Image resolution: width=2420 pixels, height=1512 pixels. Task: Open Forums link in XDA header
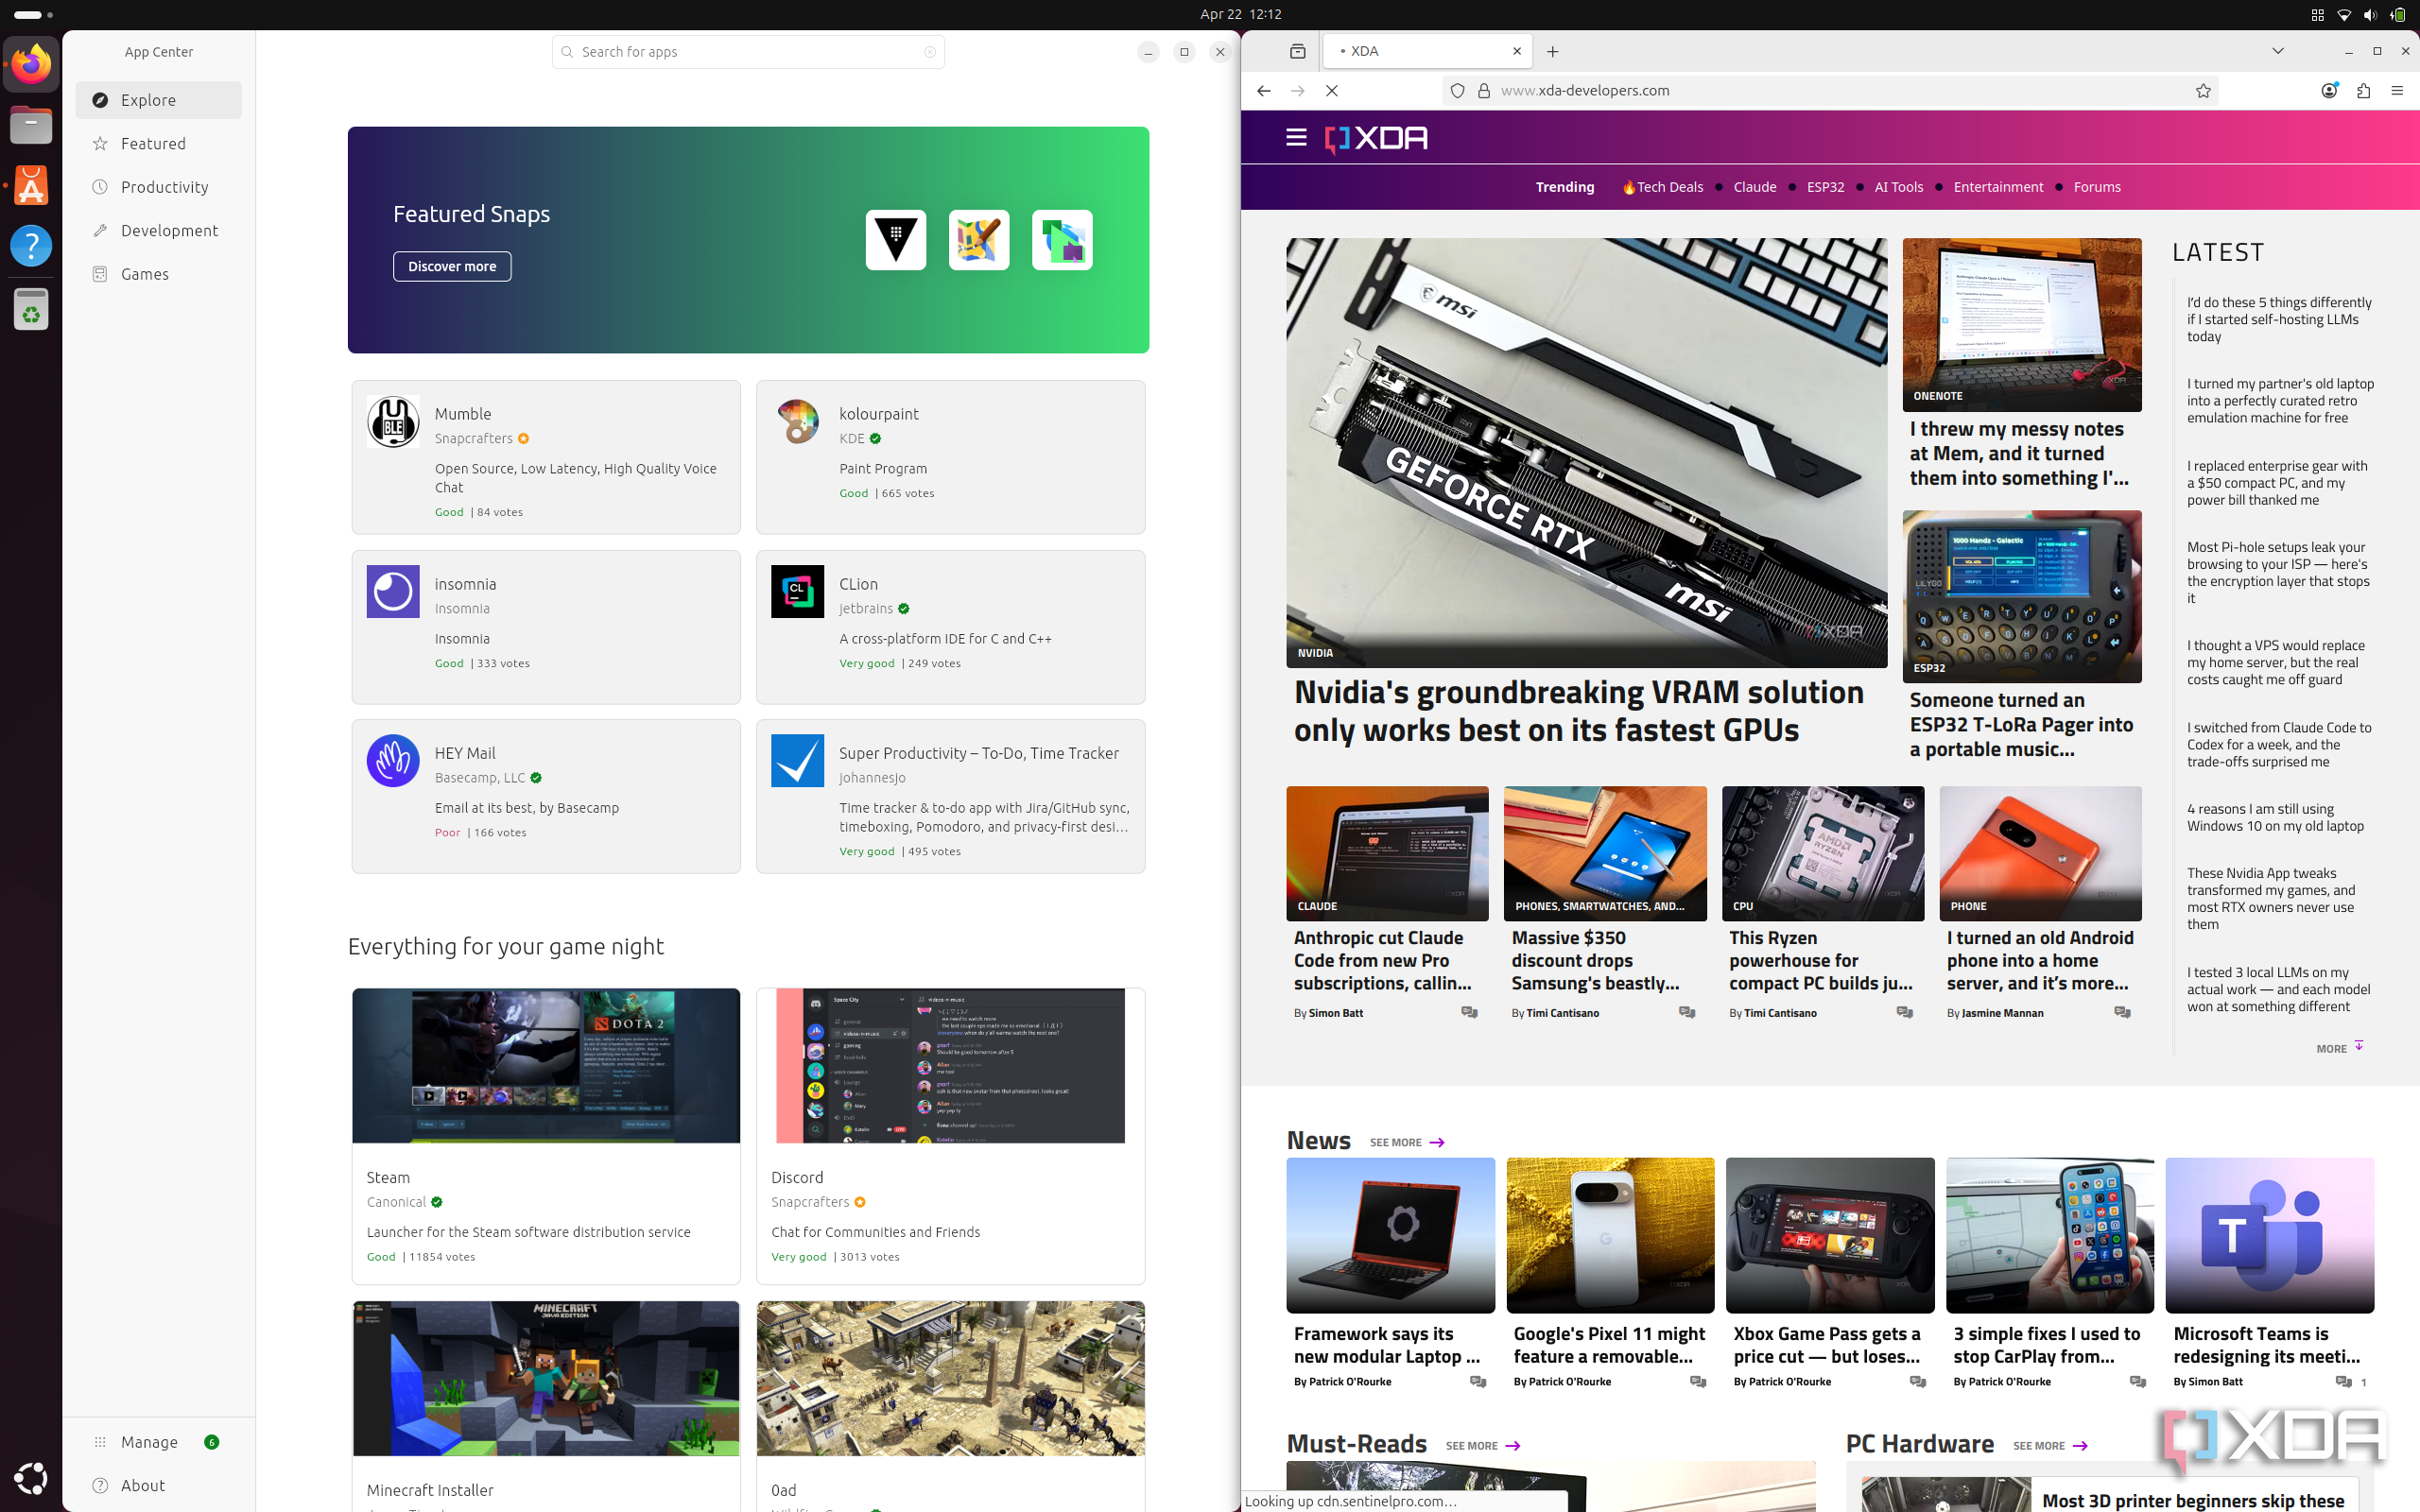click(x=2097, y=187)
